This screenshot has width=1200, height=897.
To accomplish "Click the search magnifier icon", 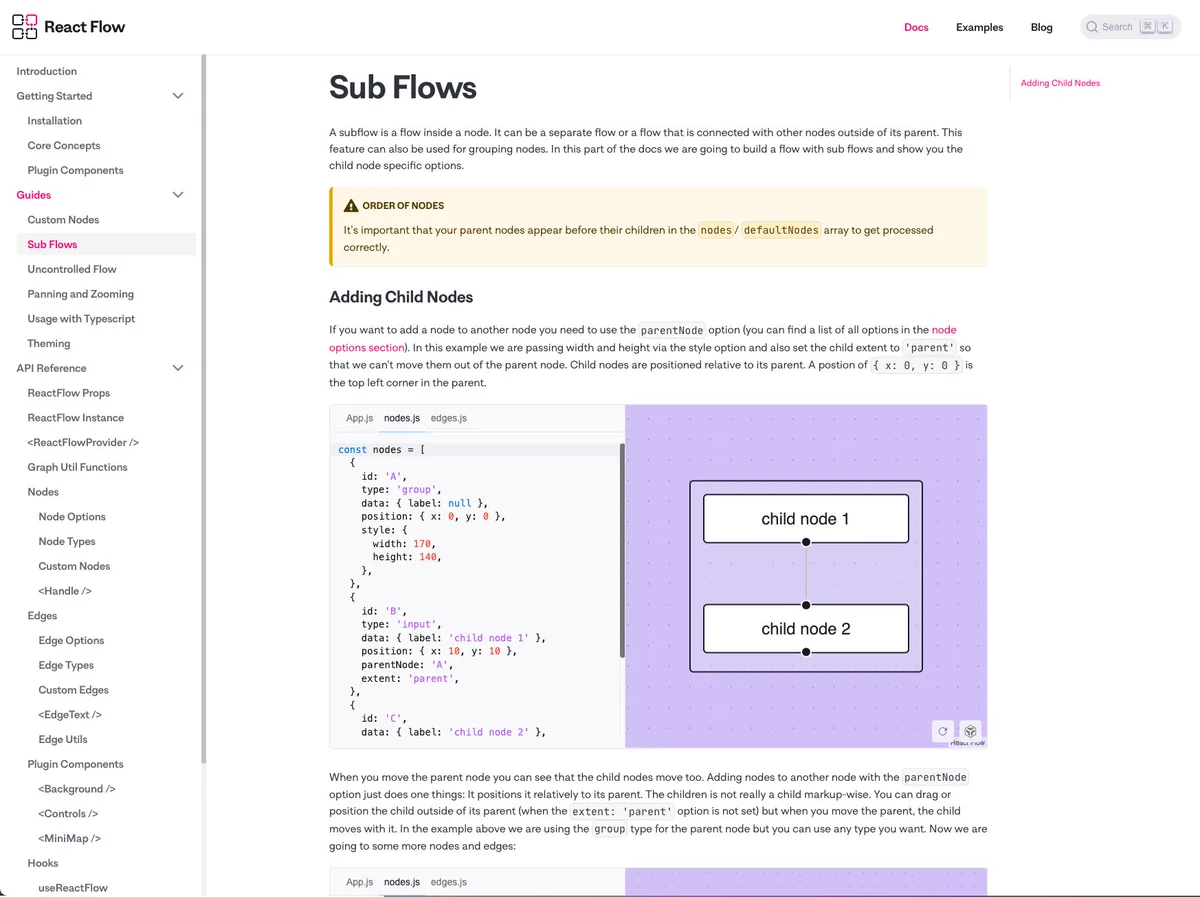I will pos(1093,27).
